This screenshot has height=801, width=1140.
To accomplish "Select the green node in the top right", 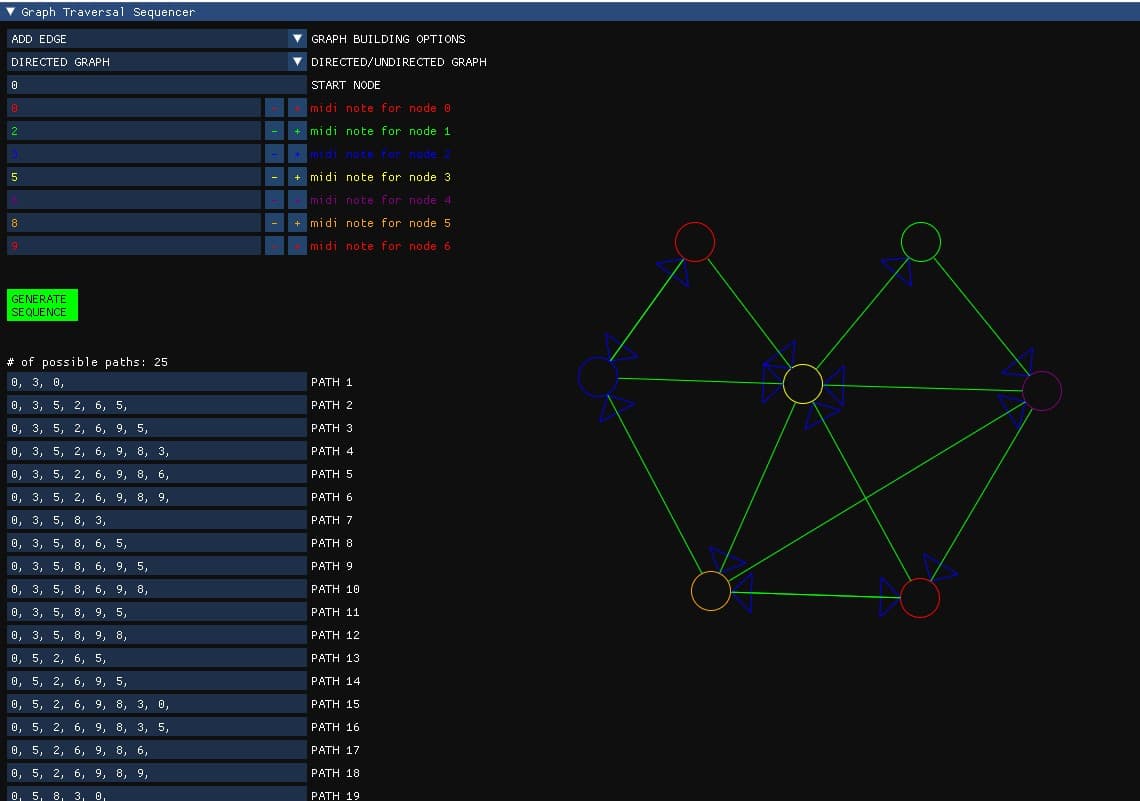I will click(920, 241).
